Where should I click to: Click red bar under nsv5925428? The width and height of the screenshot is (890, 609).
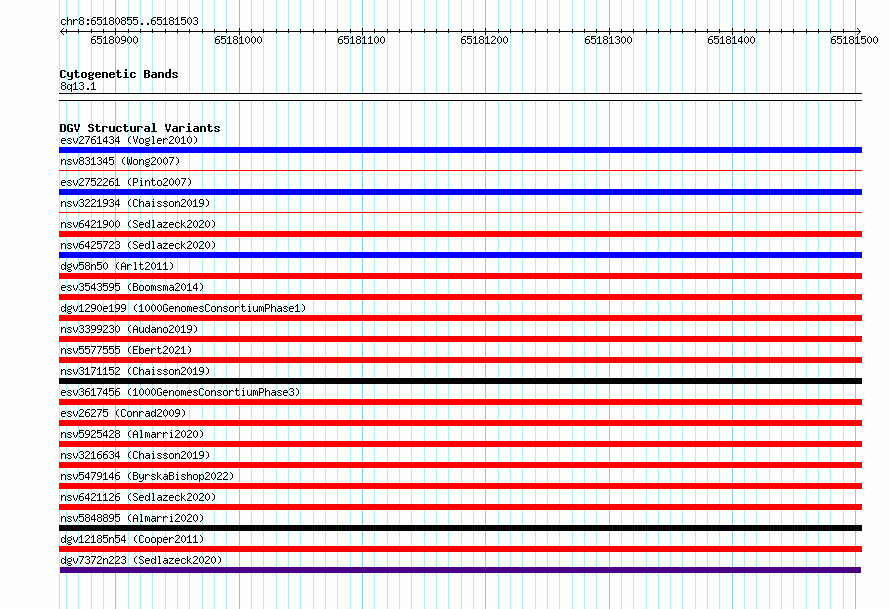[x=460, y=444]
